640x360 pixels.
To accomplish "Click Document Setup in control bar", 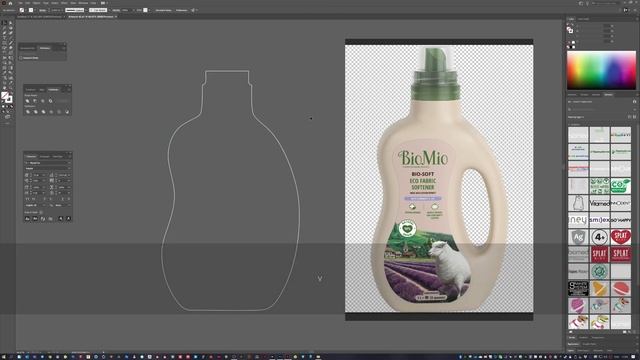I will coord(163,10).
